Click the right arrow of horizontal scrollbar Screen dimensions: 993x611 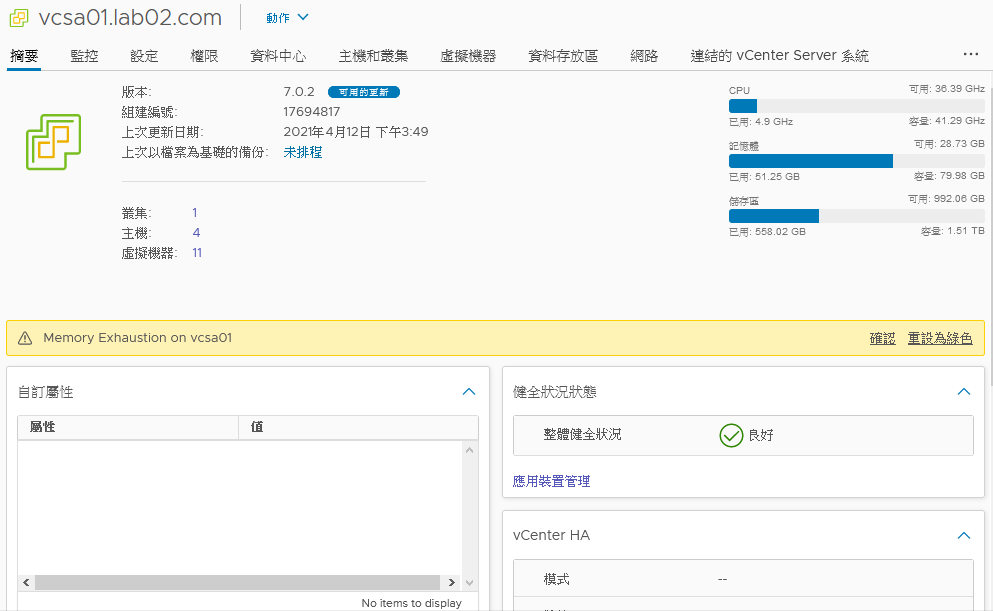pos(452,583)
